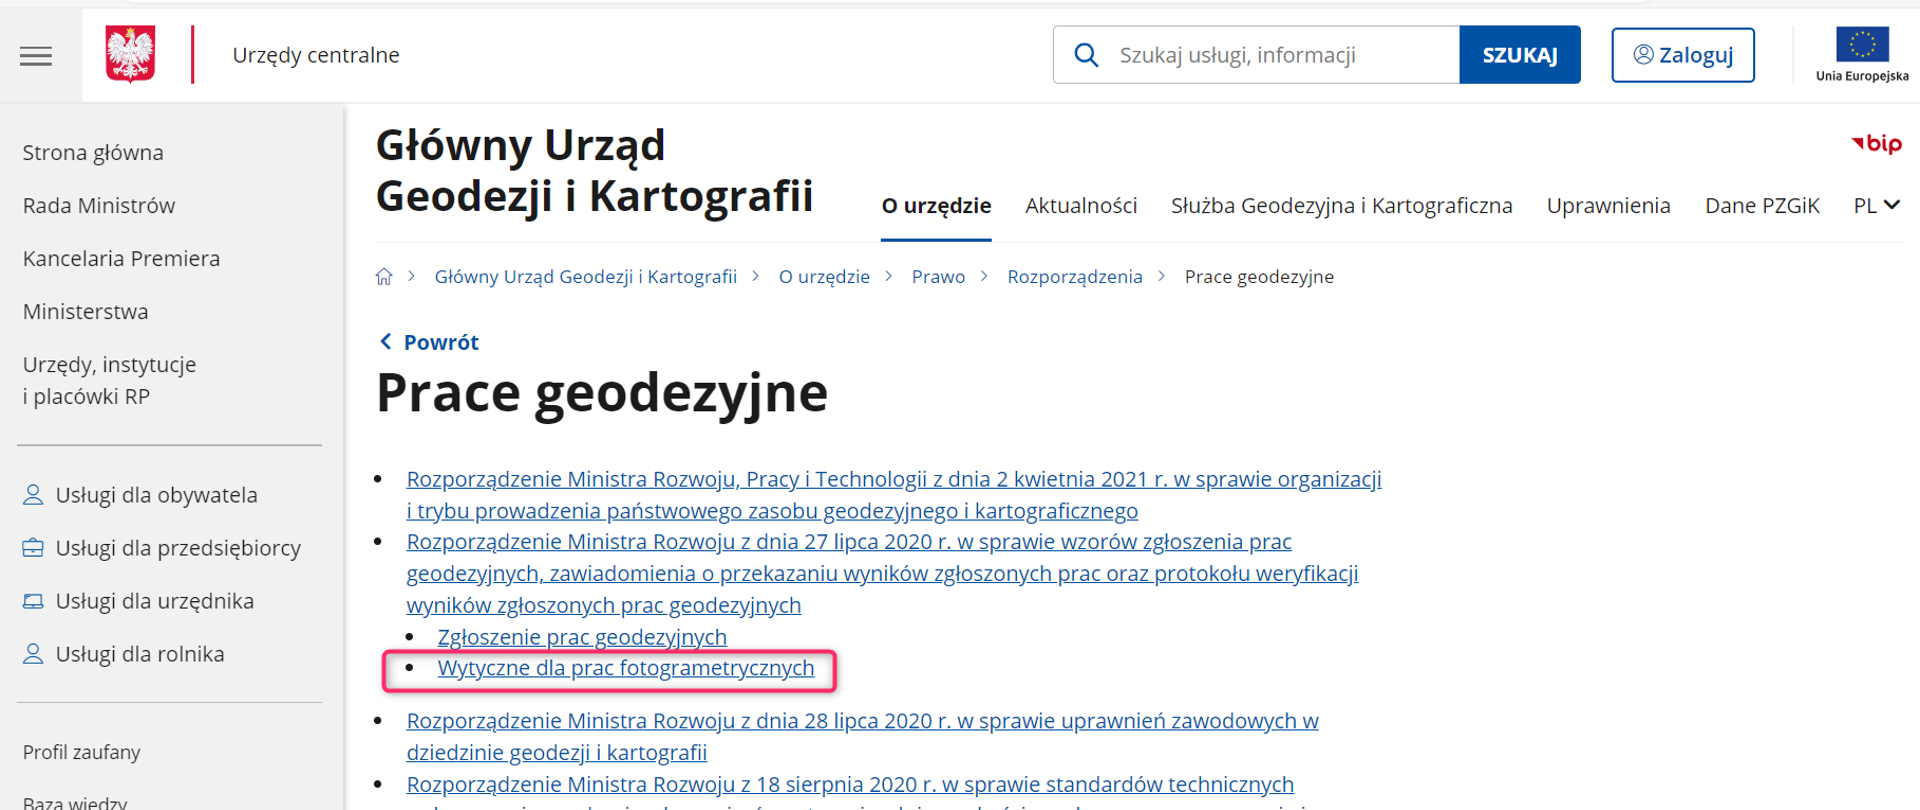Expand the PL language dropdown

pos(1876,206)
